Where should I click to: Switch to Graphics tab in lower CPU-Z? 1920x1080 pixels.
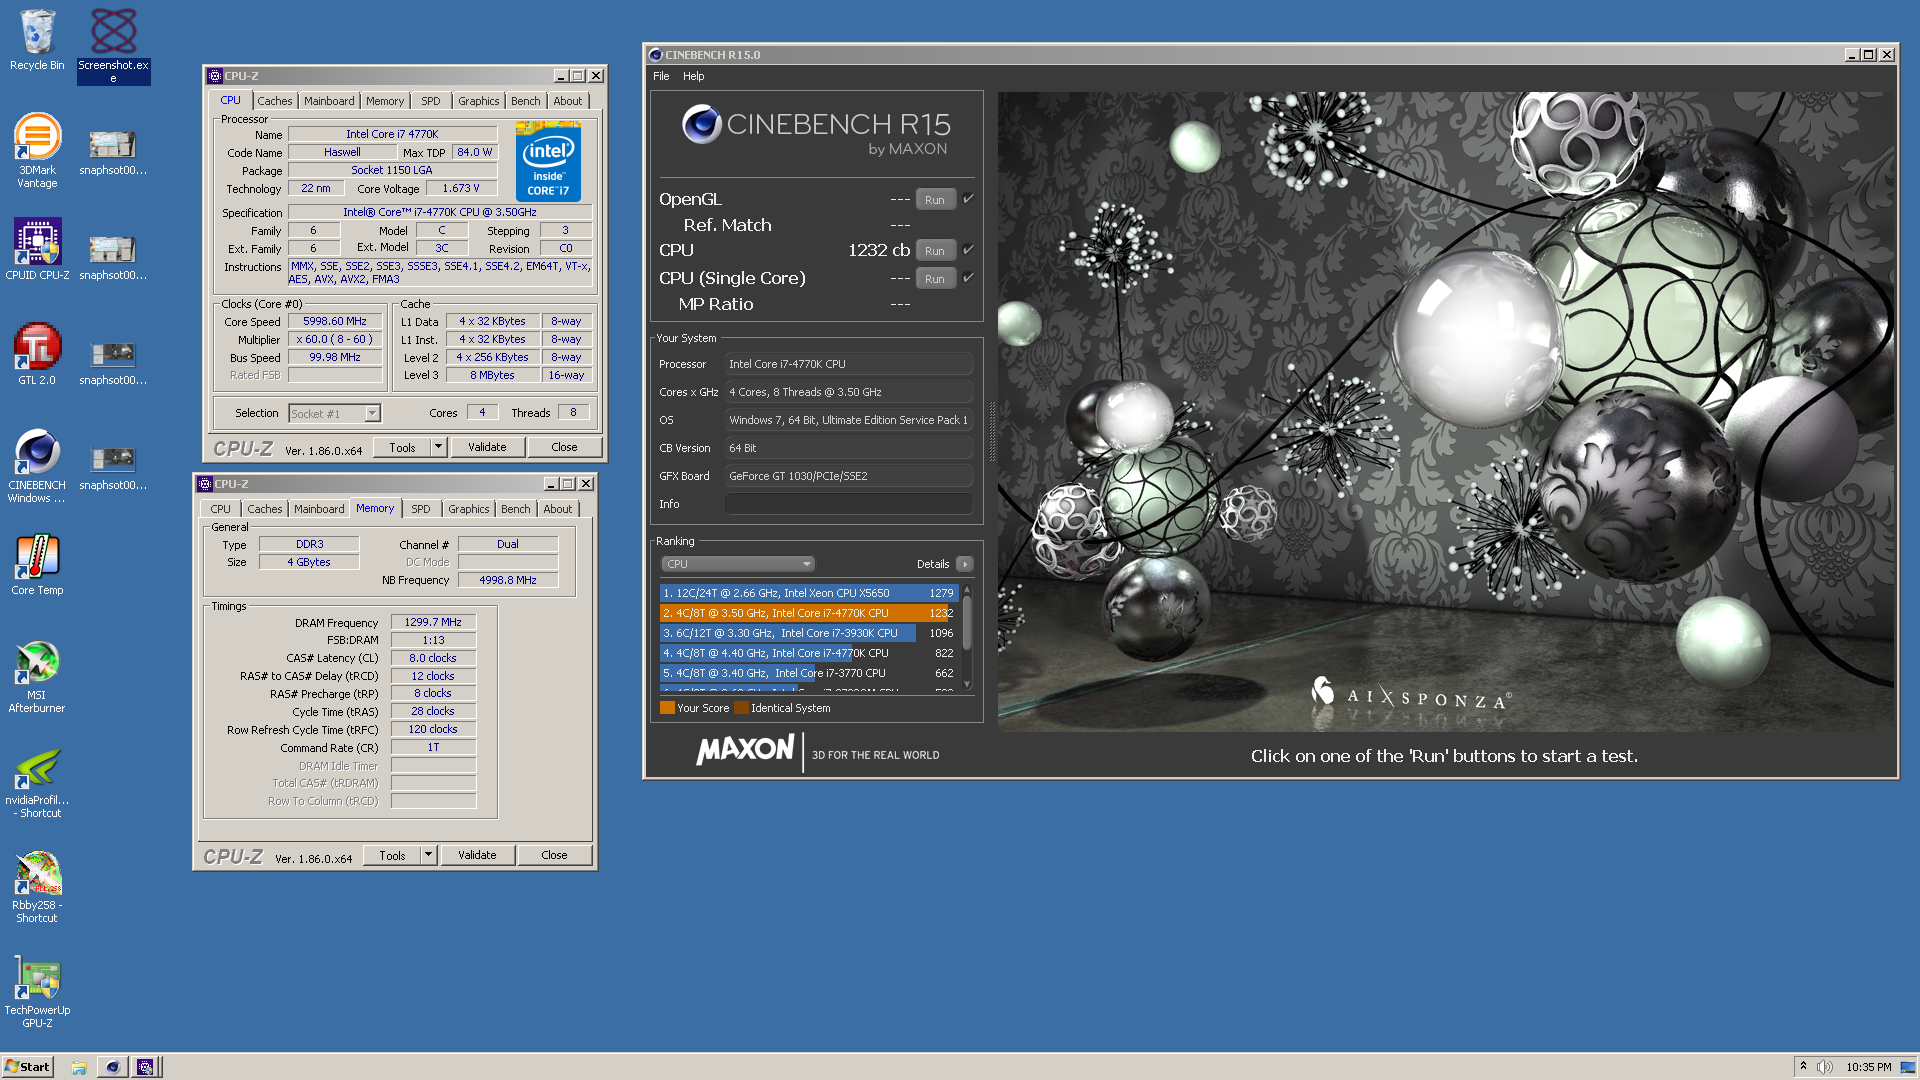468,509
